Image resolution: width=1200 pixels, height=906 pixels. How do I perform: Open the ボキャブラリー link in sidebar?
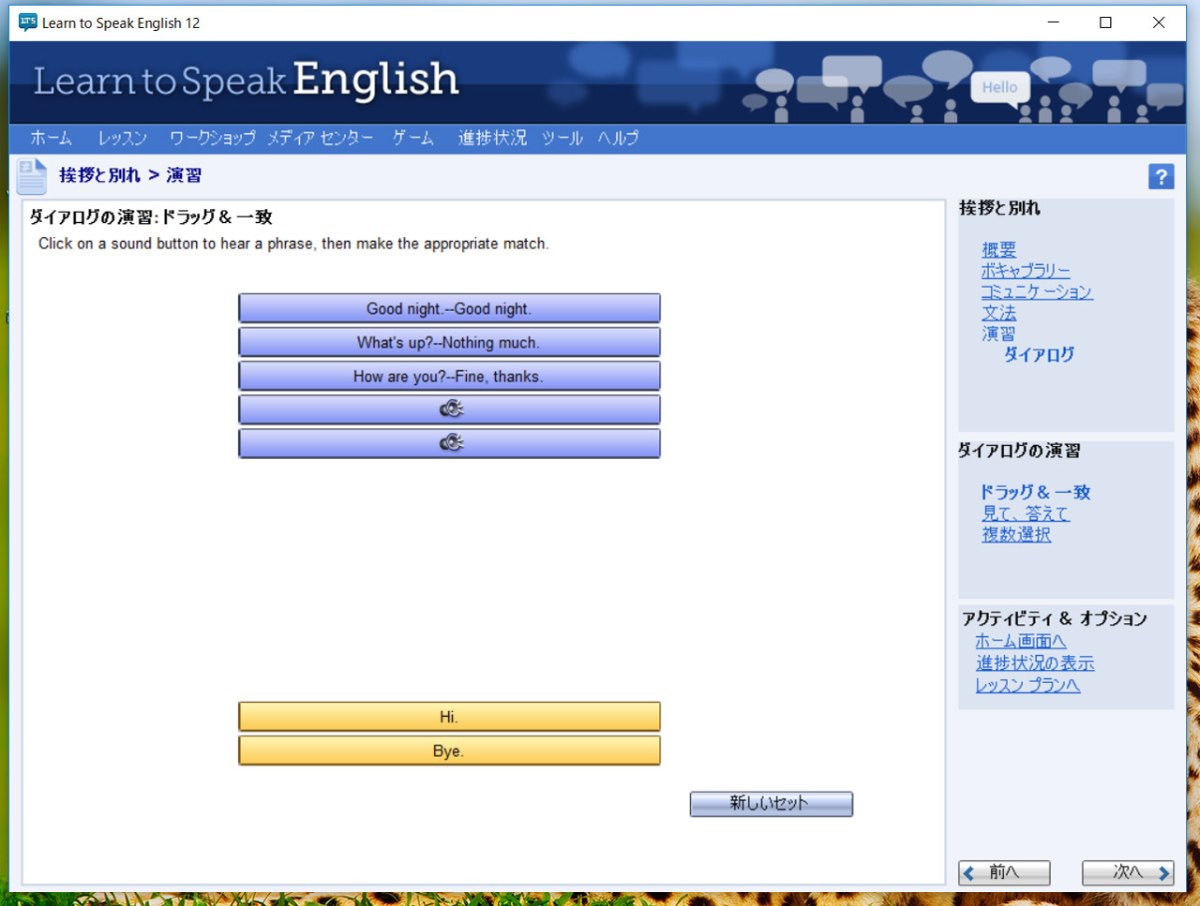pos(1025,271)
